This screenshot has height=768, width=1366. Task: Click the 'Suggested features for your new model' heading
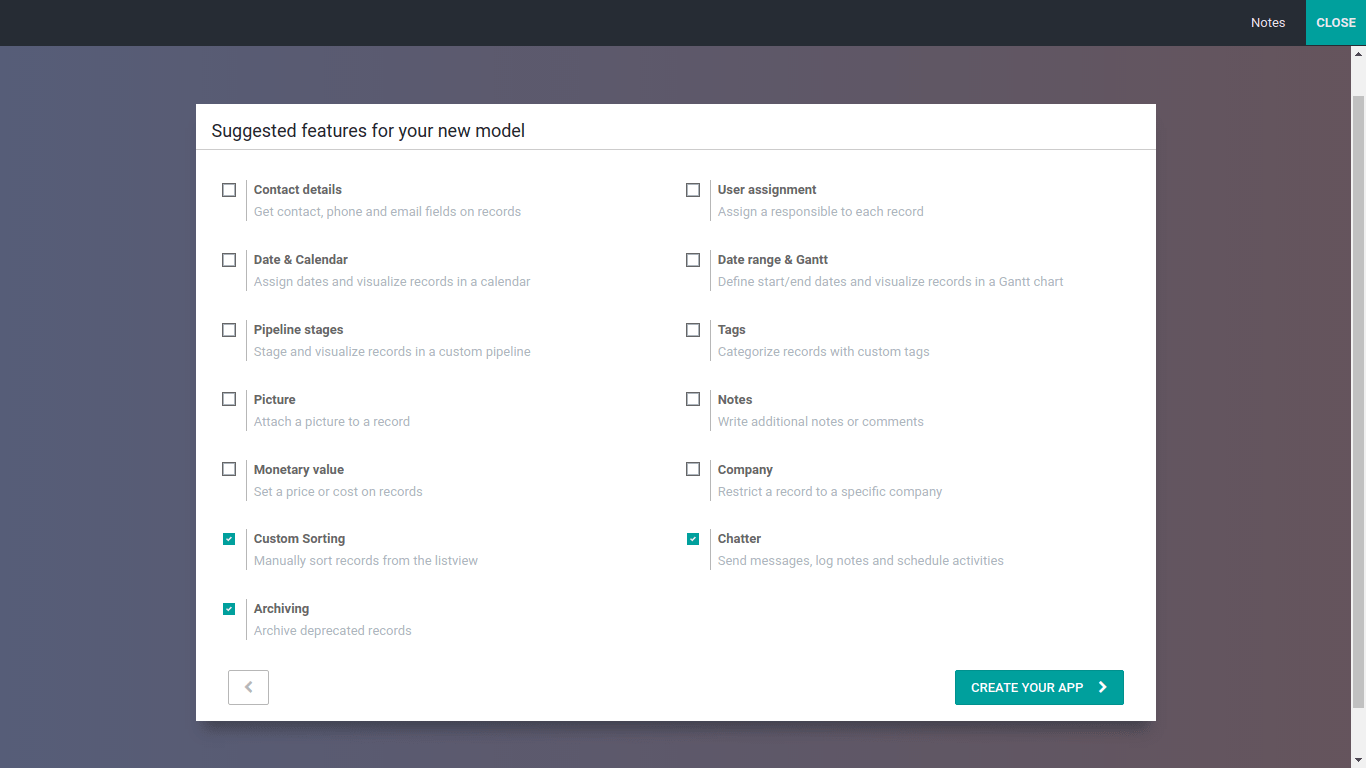pyautogui.click(x=368, y=131)
